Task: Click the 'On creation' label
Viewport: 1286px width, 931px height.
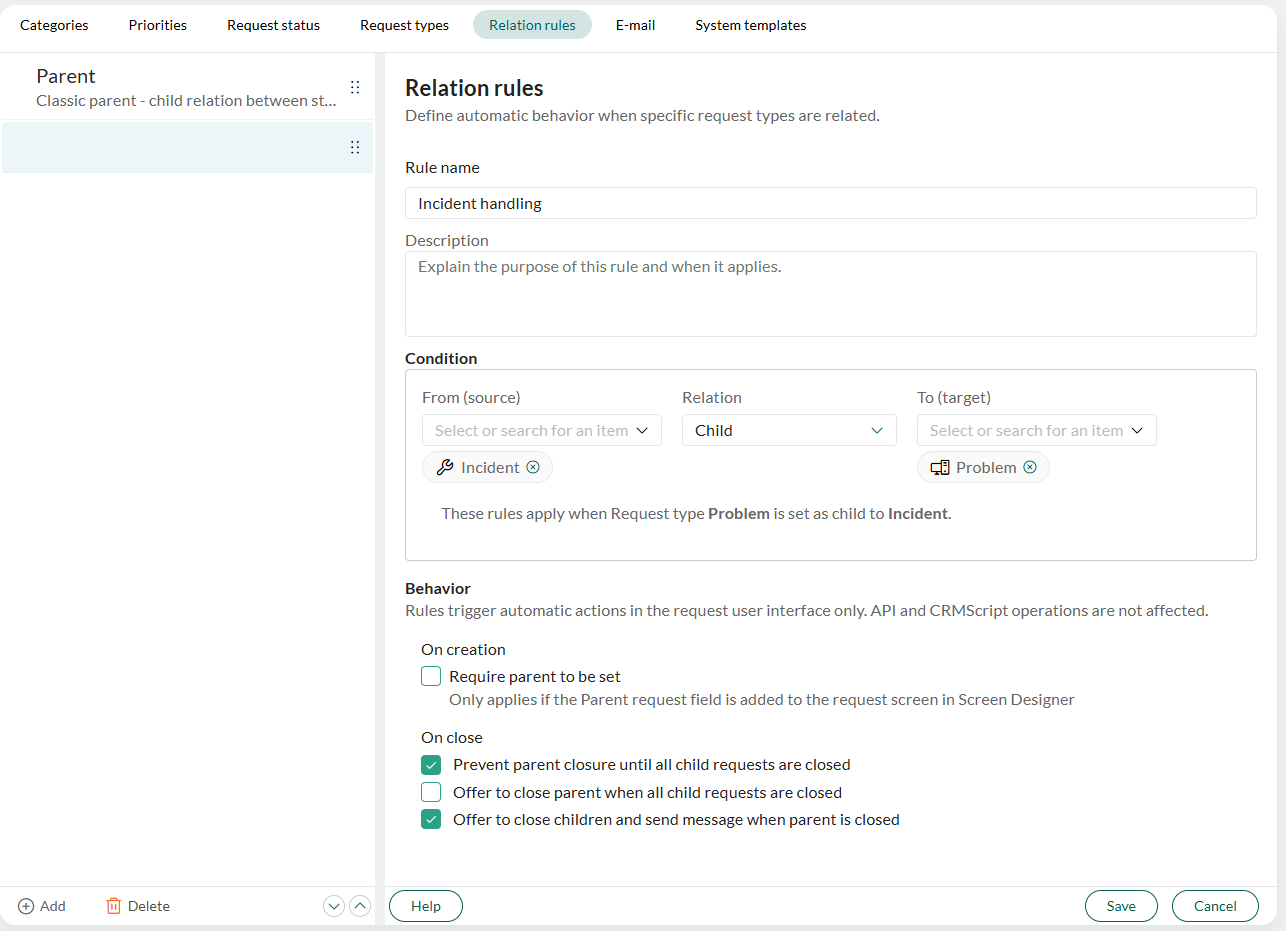Action: coord(463,649)
